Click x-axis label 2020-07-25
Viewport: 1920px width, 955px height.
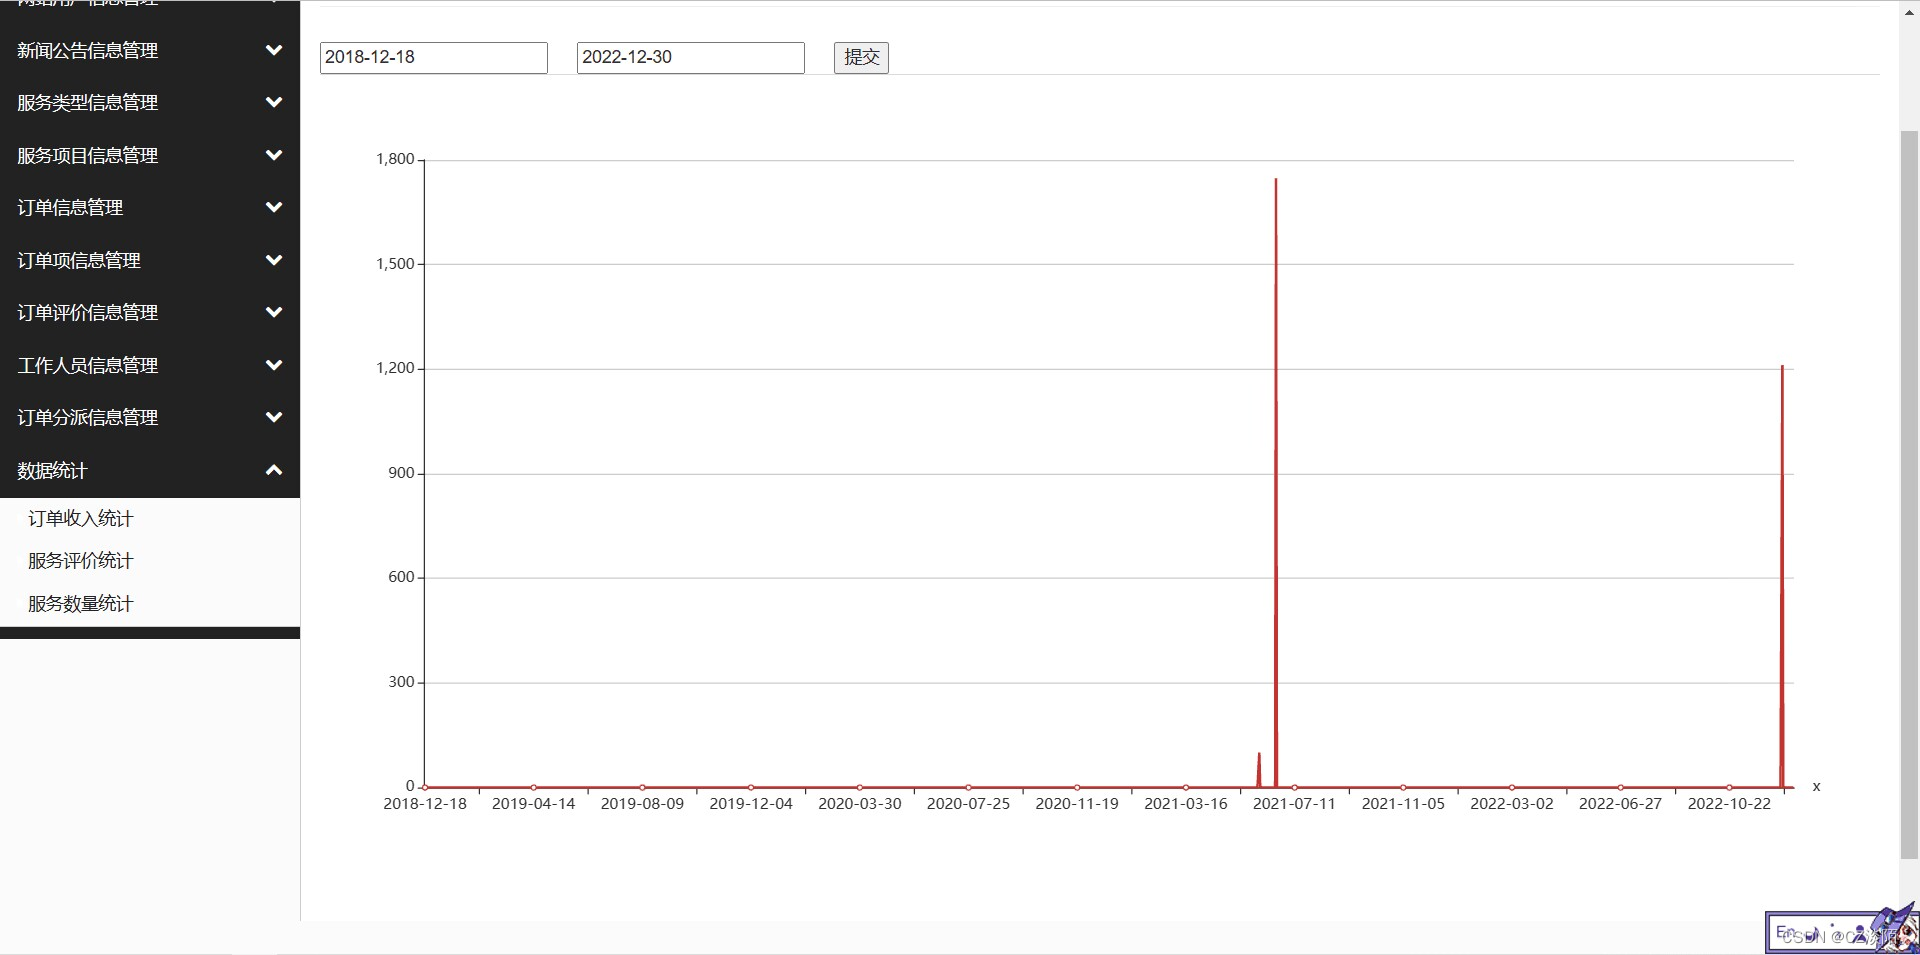pos(968,804)
